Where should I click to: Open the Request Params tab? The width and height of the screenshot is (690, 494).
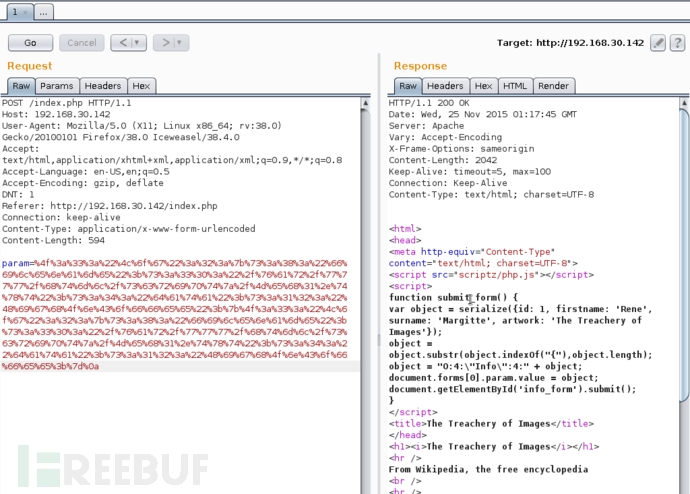[x=57, y=86]
